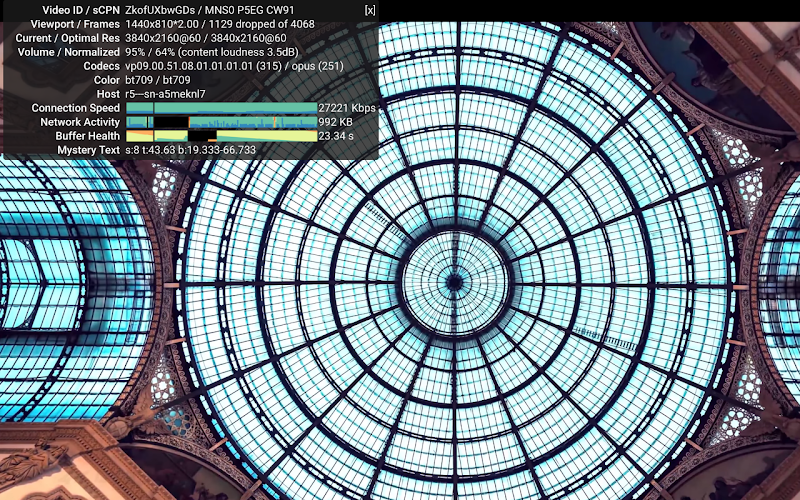This screenshot has width=800, height=500.
Task: Click the Color bt709 value
Action: click(x=158, y=80)
